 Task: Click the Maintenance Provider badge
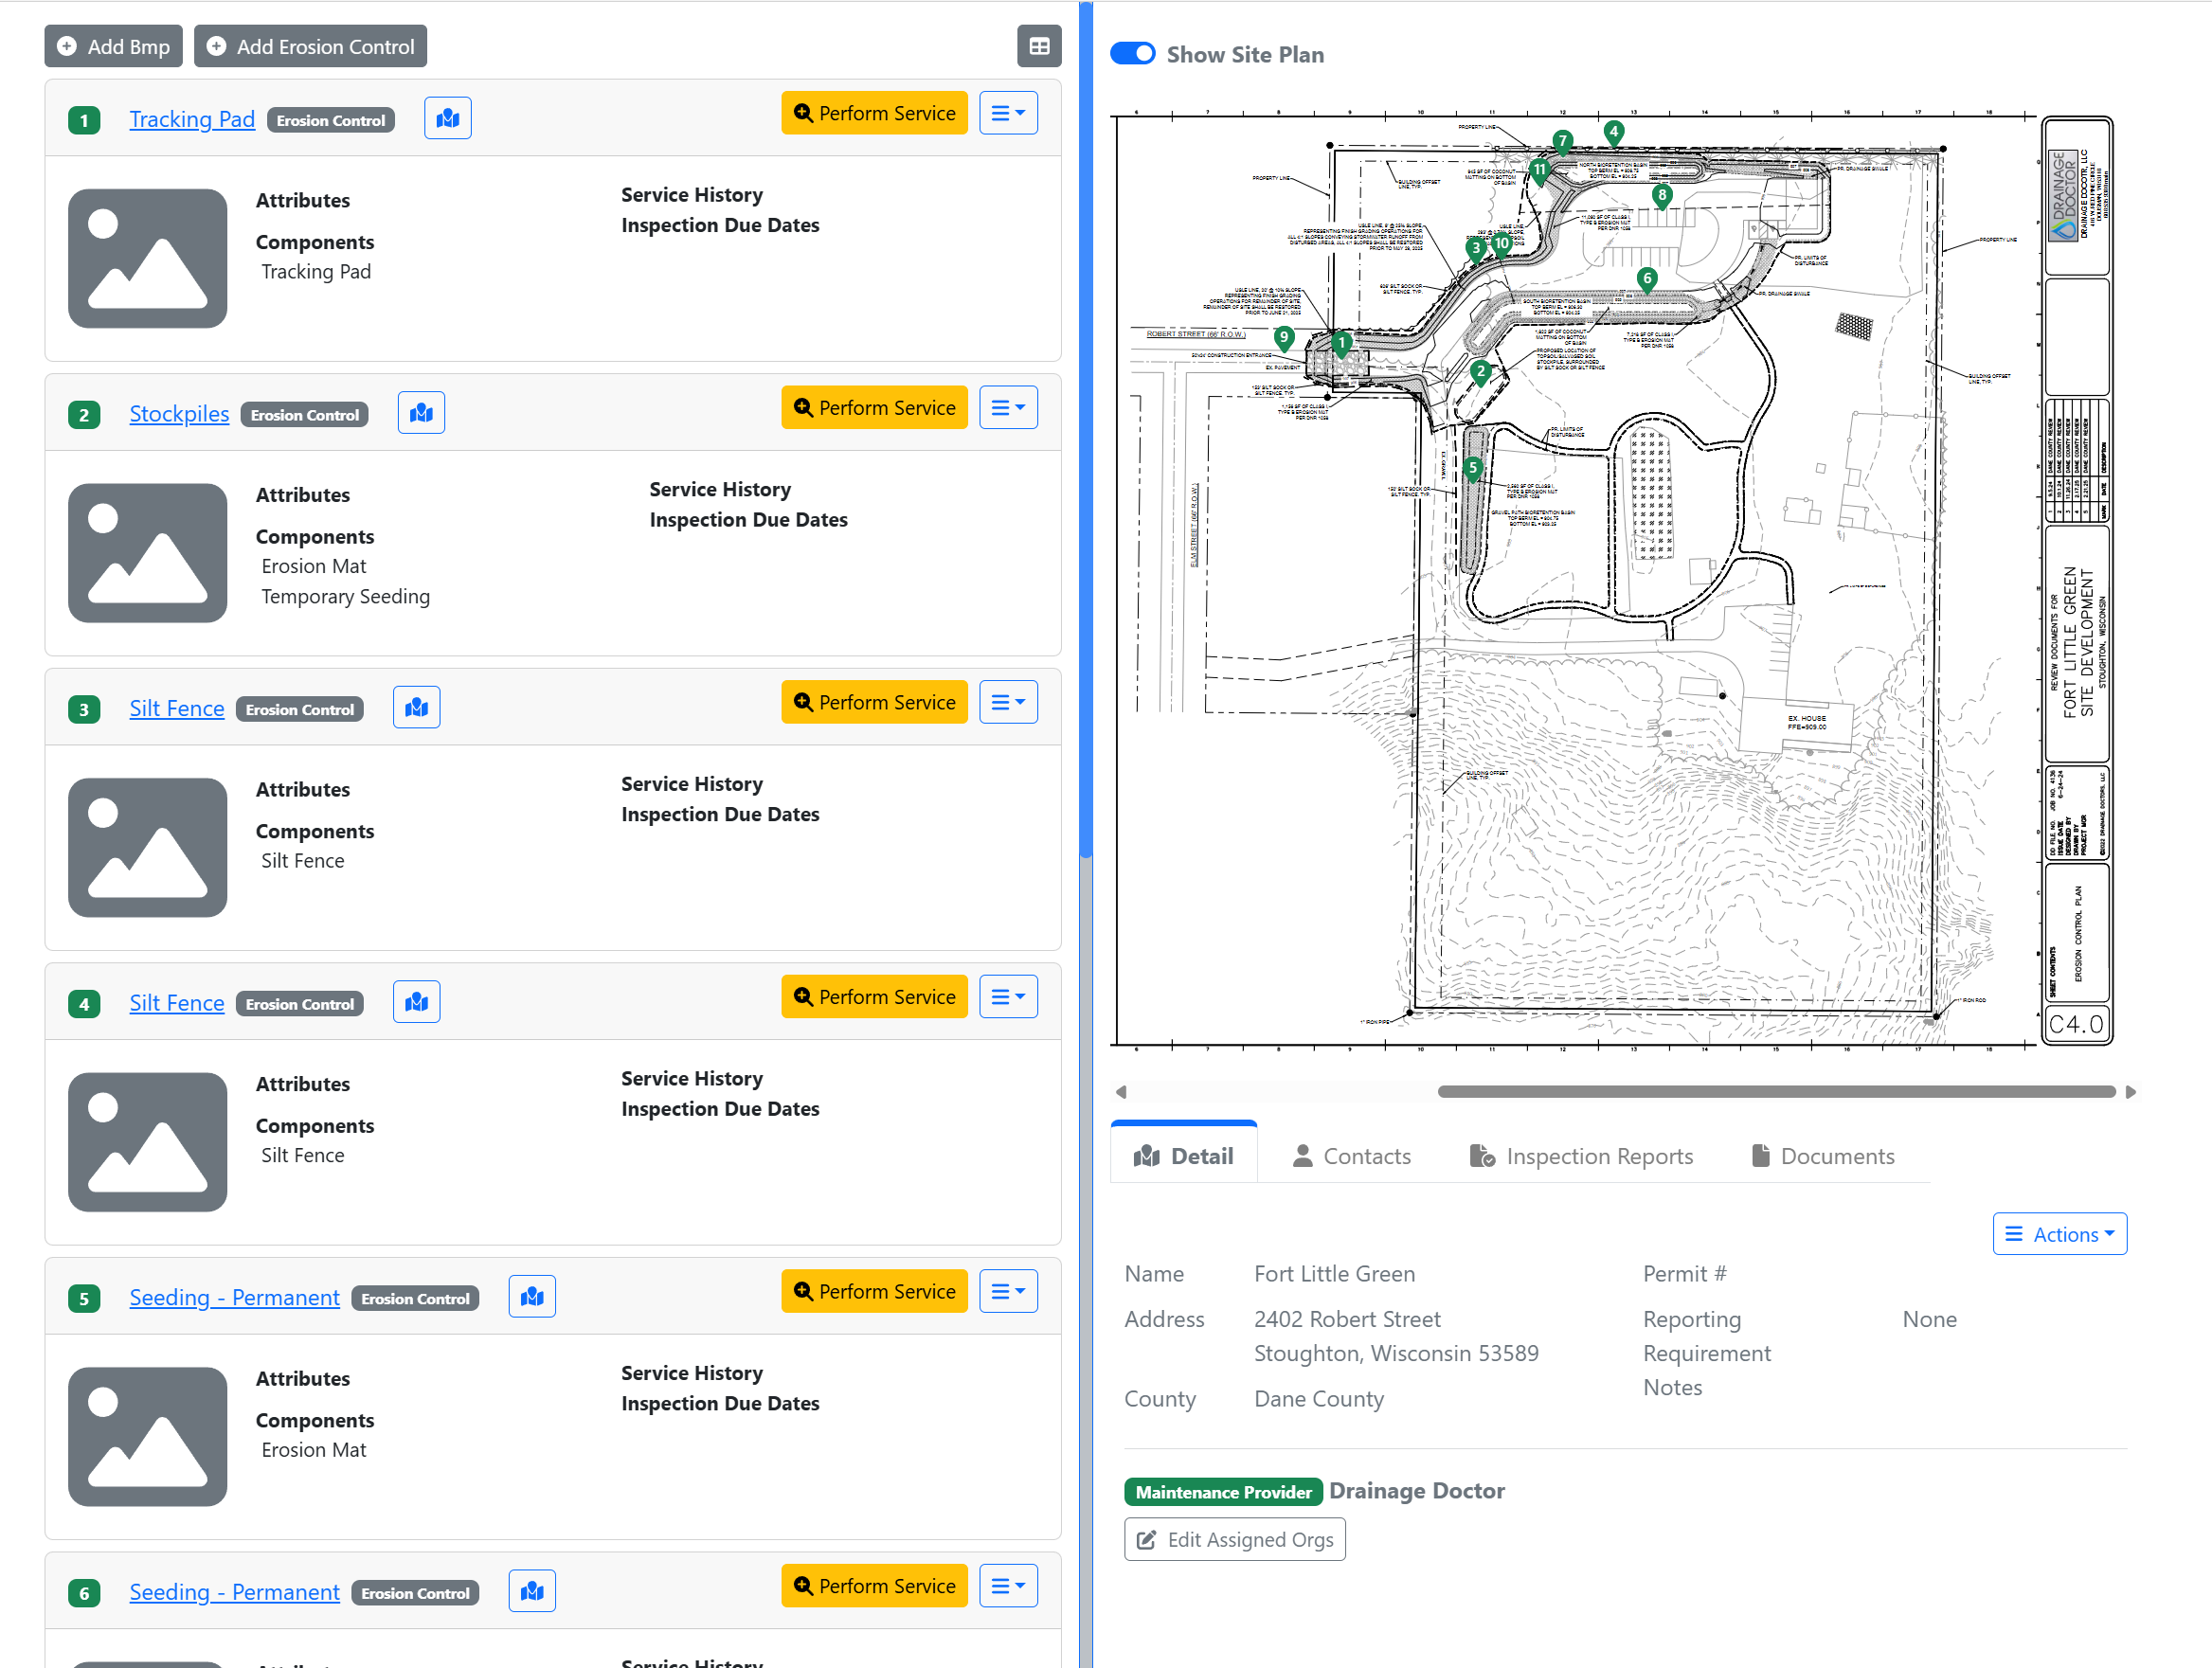1223,1492
